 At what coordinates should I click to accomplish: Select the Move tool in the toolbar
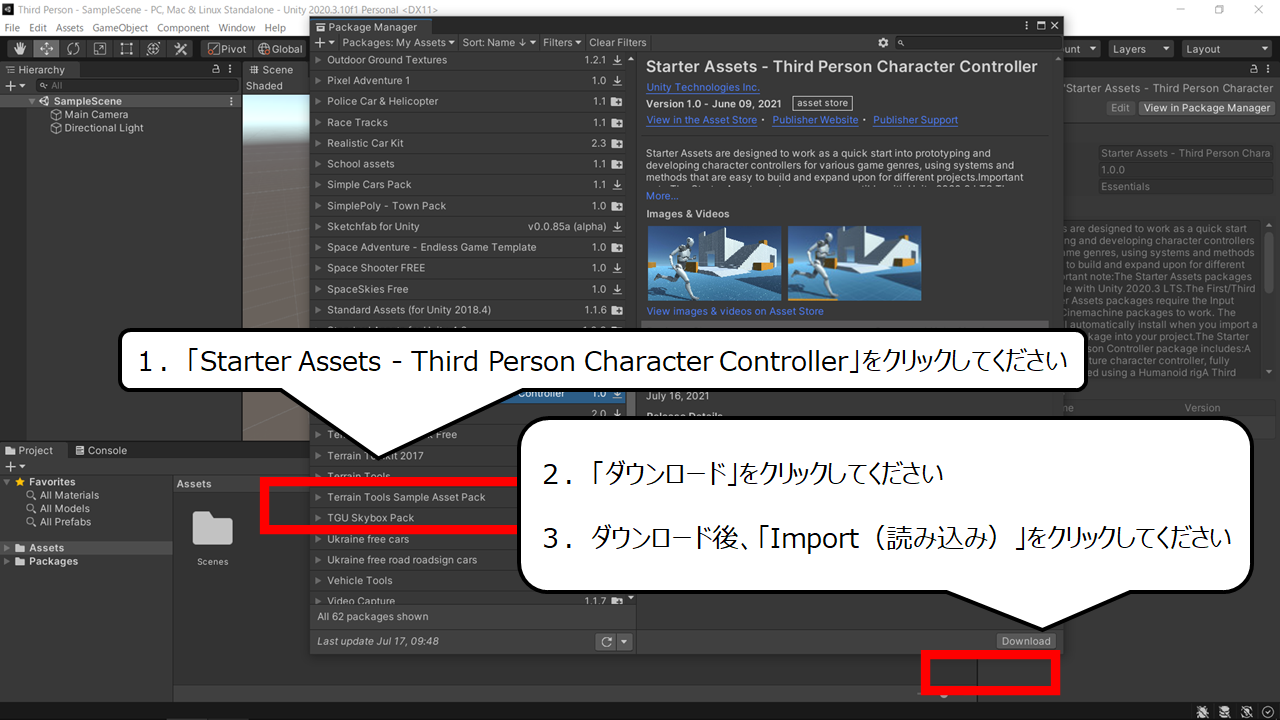46,49
